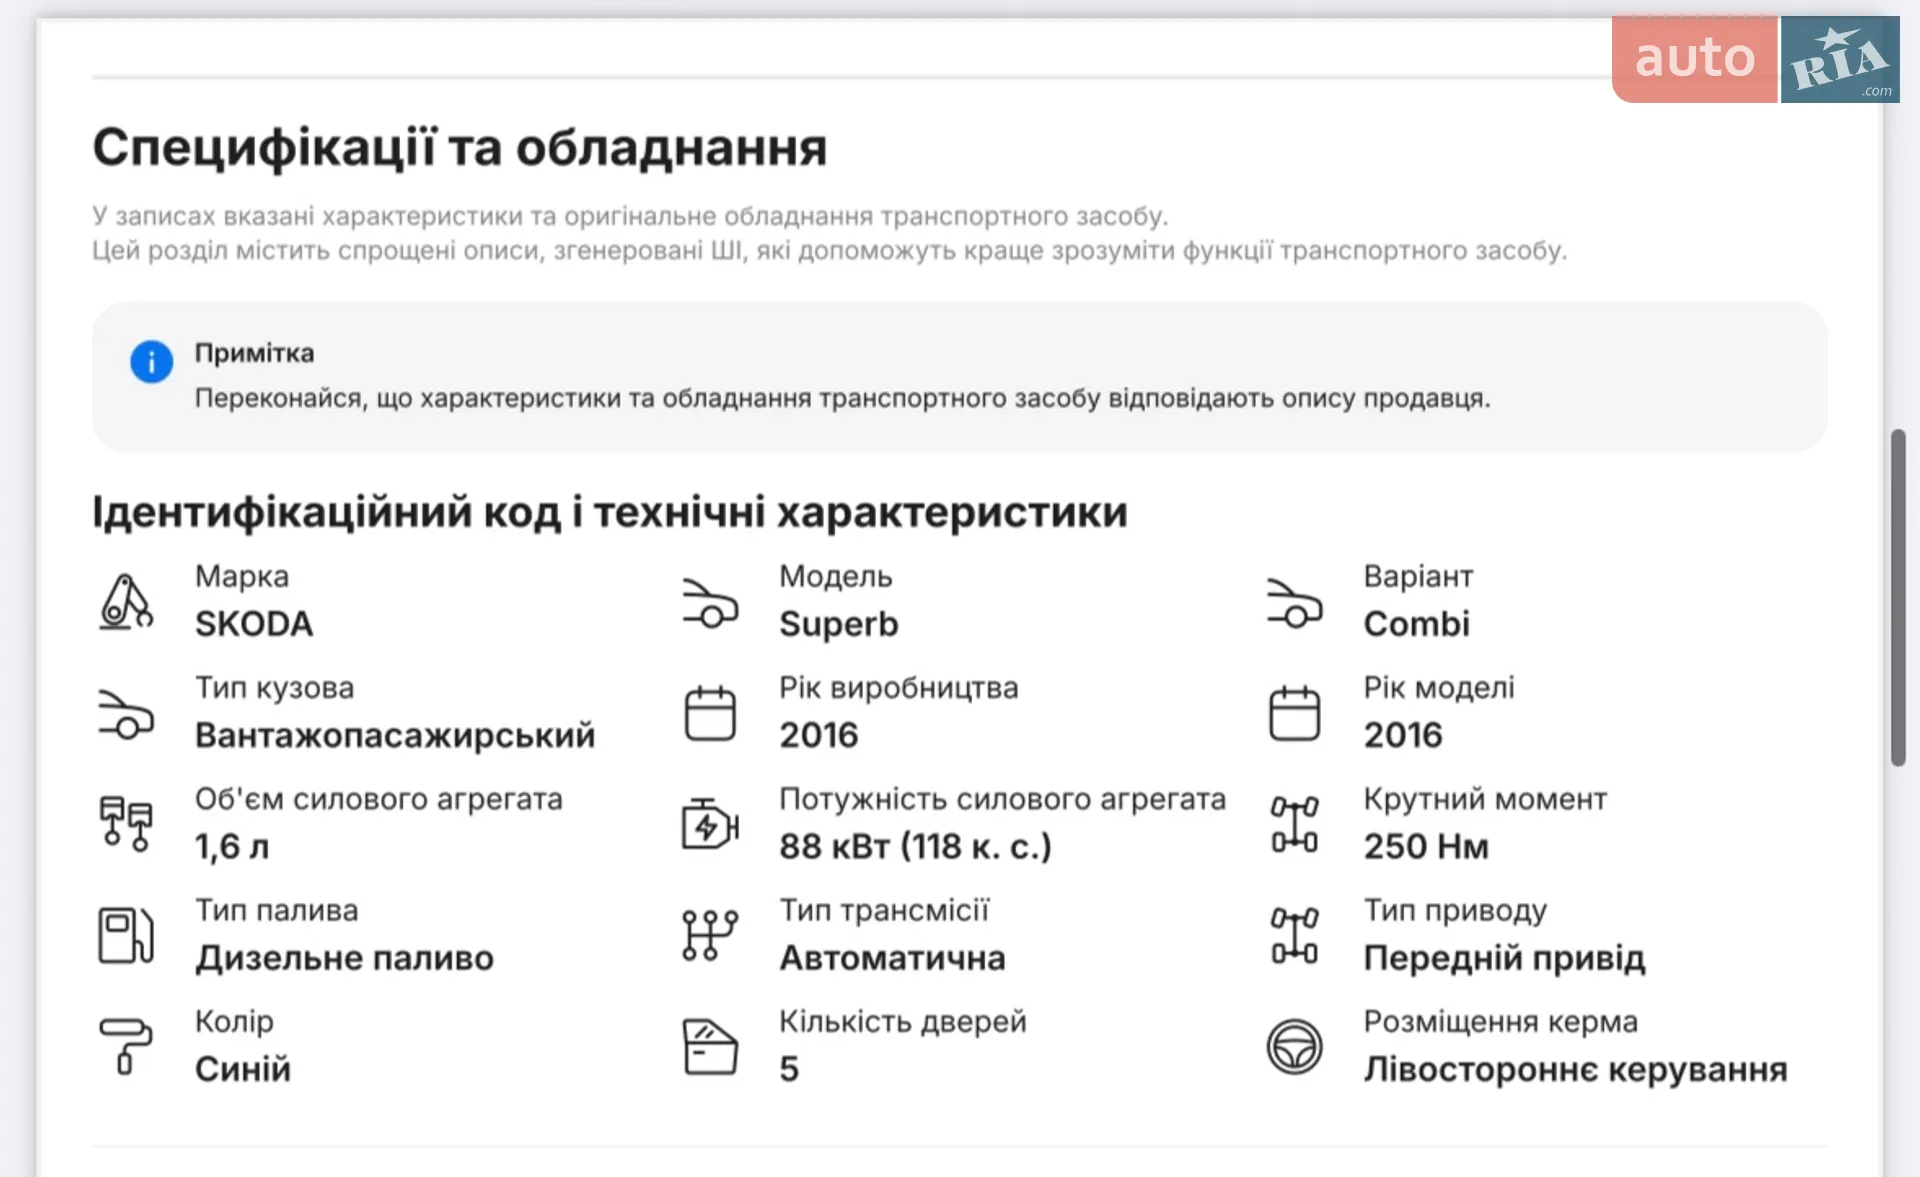Click the Рік виробництва label
This screenshot has width=1920, height=1177.
[899, 689]
